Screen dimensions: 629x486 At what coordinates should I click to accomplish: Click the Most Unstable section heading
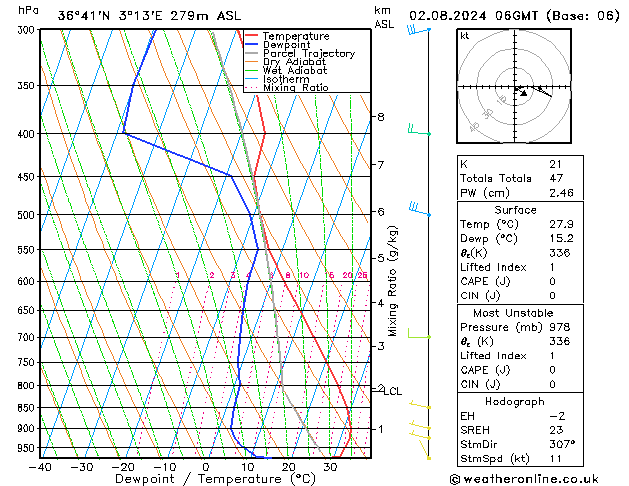pyautogui.click(x=513, y=313)
